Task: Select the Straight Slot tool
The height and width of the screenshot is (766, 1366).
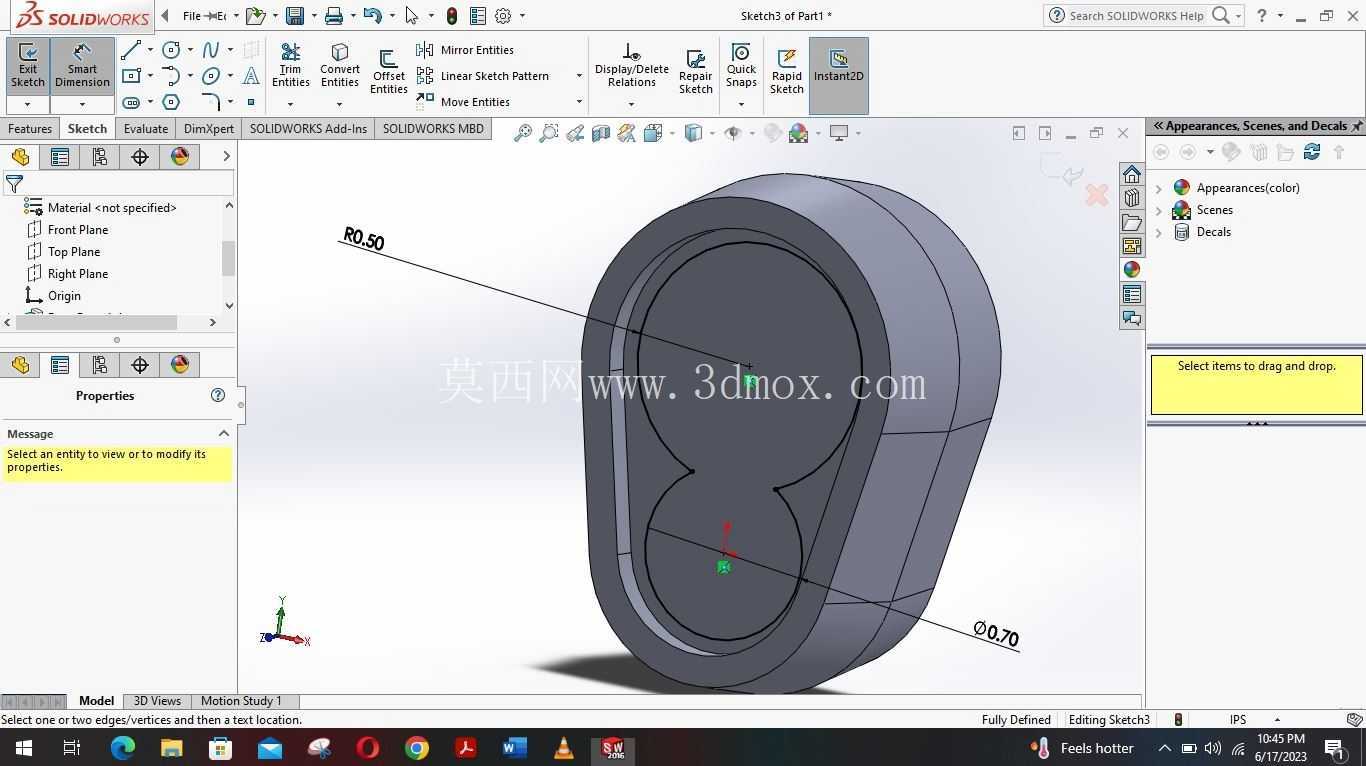Action: pyautogui.click(x=131, y=102)
